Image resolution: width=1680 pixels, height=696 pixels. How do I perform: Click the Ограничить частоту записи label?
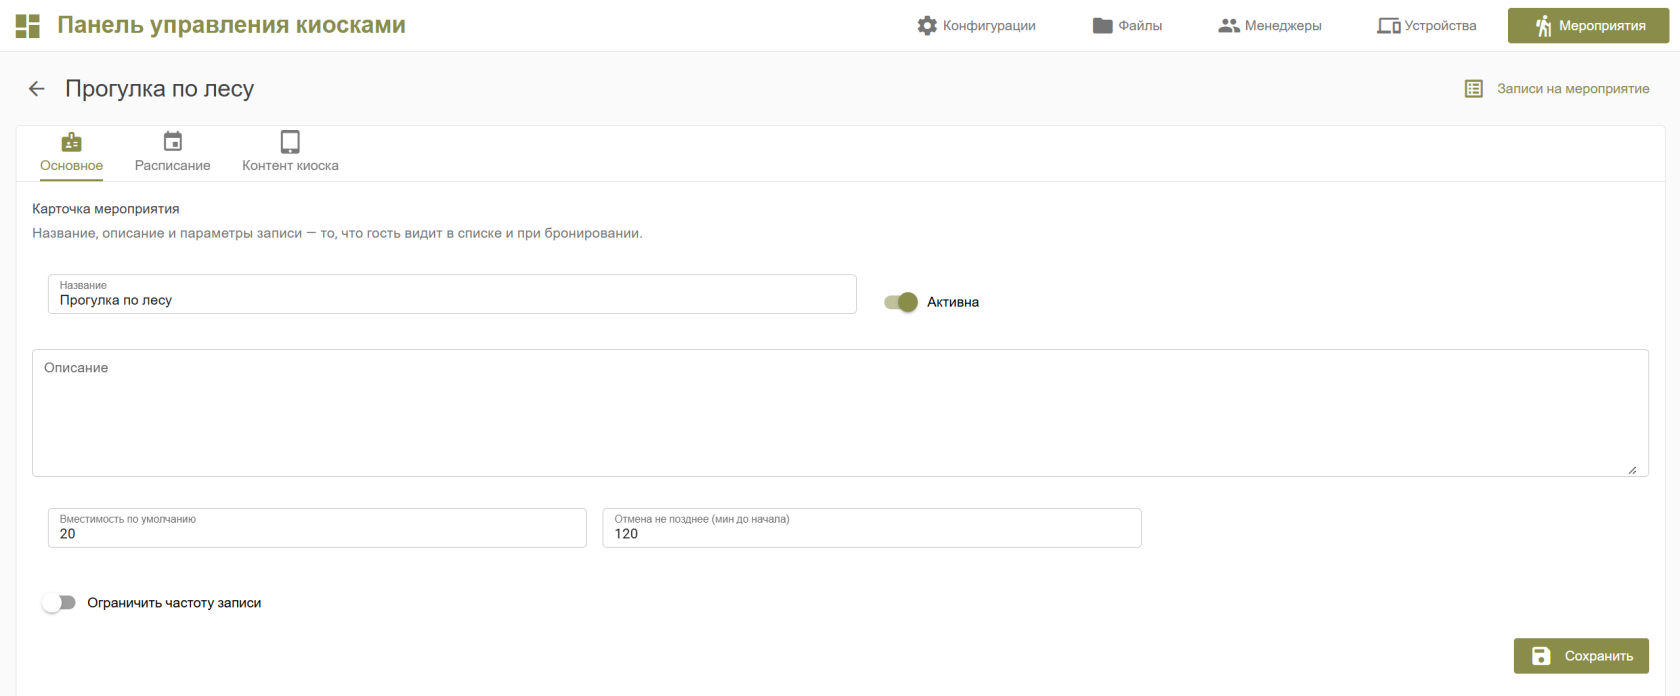(174, 603)
